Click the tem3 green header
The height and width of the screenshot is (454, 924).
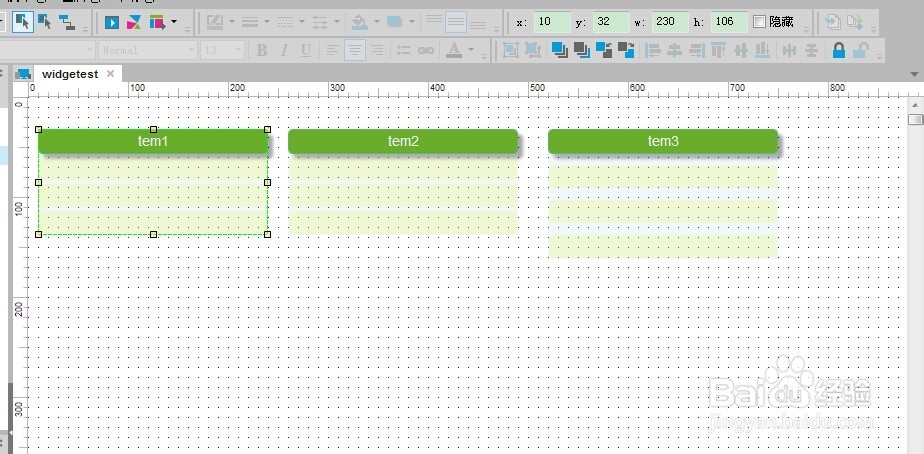click(x=663, y=142)
